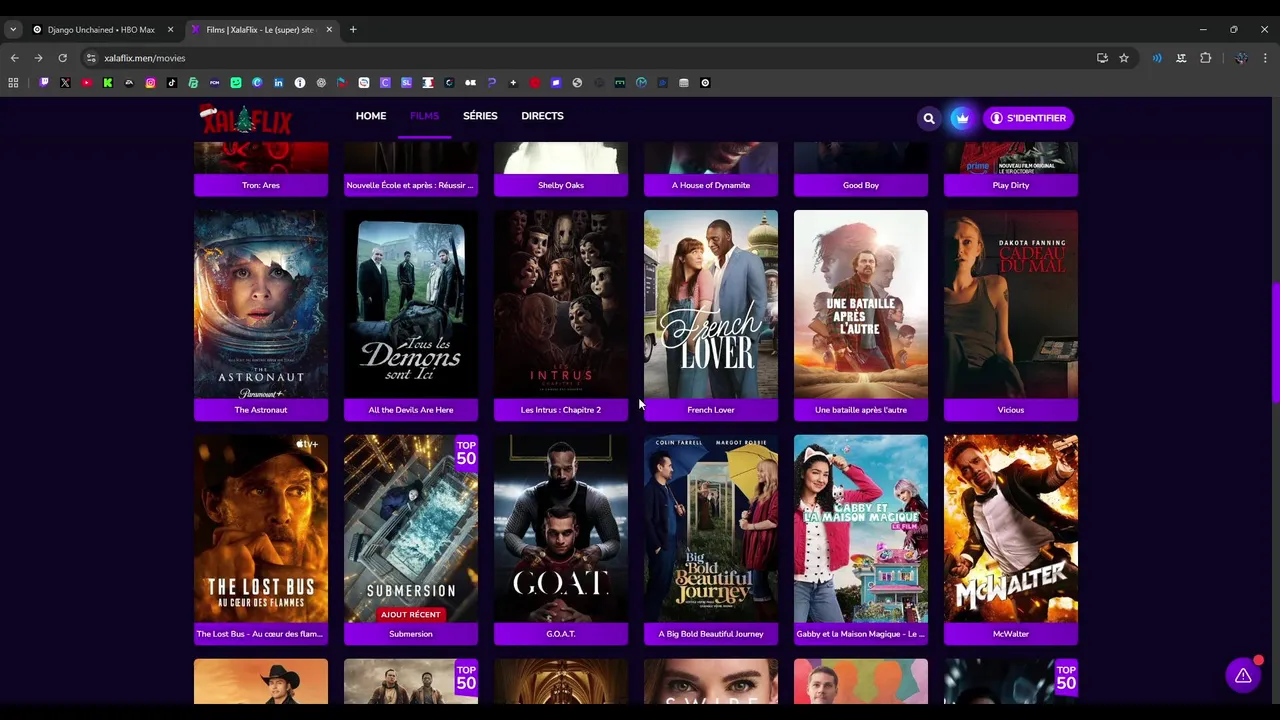Viewport: 1280px width, 720px height.
Task: Click the page vertical scrollbar thumb
Action: click(x=1274, y=342)
